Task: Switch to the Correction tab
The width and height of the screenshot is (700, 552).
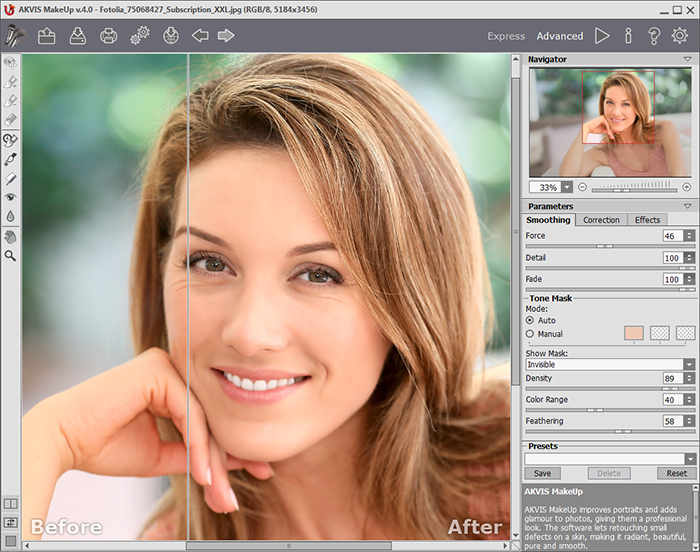Action: (x=601, y=220)
